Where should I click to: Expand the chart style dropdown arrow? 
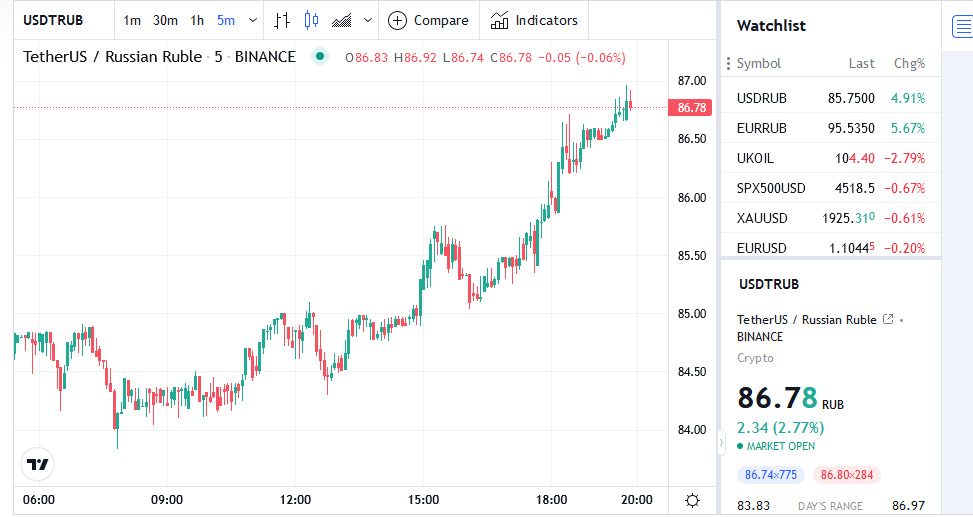point(368,20)
